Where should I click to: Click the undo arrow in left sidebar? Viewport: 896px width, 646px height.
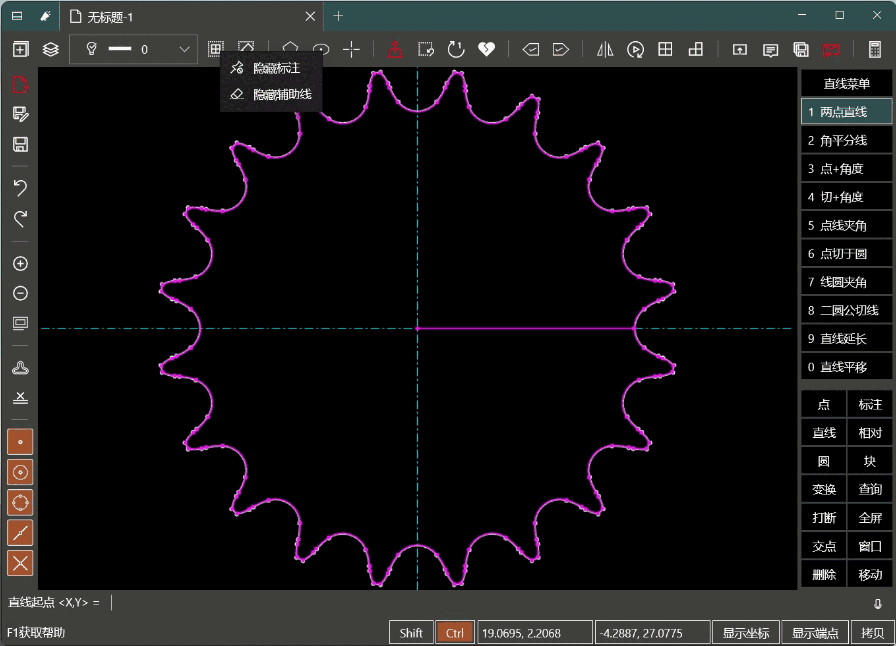click(20, 187)
